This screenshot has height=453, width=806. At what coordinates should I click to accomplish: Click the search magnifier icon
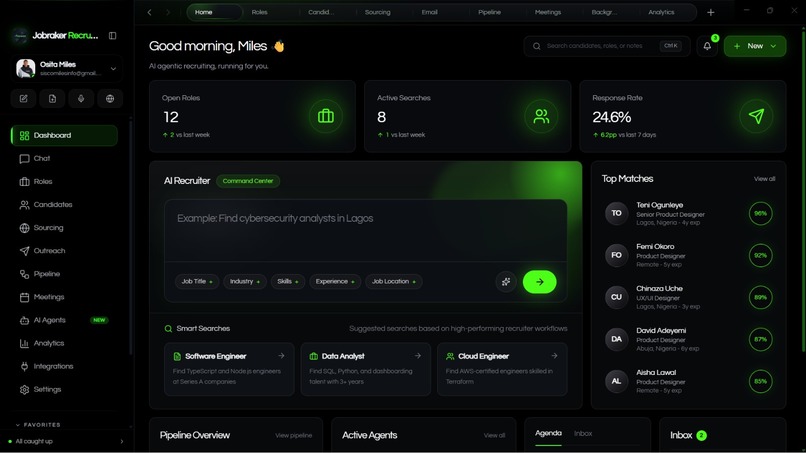click(x=537, y=46)
